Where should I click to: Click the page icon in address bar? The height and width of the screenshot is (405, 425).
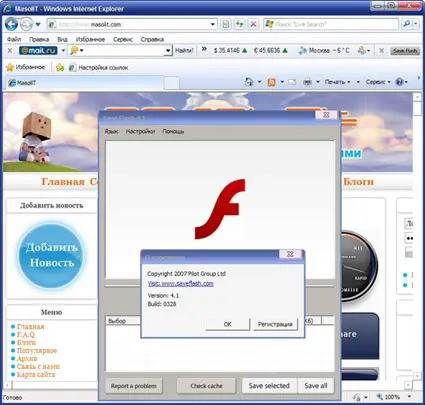coord(52,24)
